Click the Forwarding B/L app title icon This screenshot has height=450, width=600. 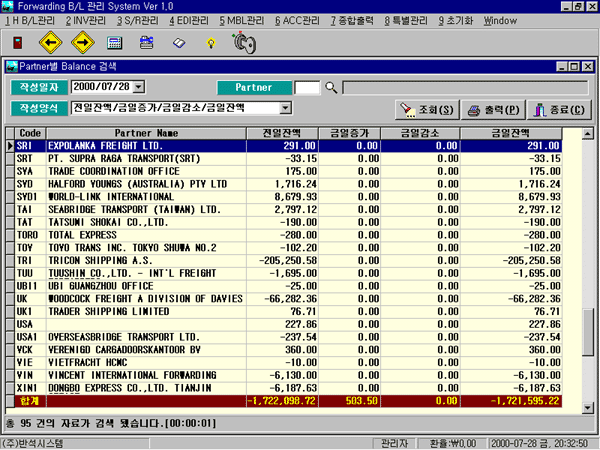(x=7, y=7)
